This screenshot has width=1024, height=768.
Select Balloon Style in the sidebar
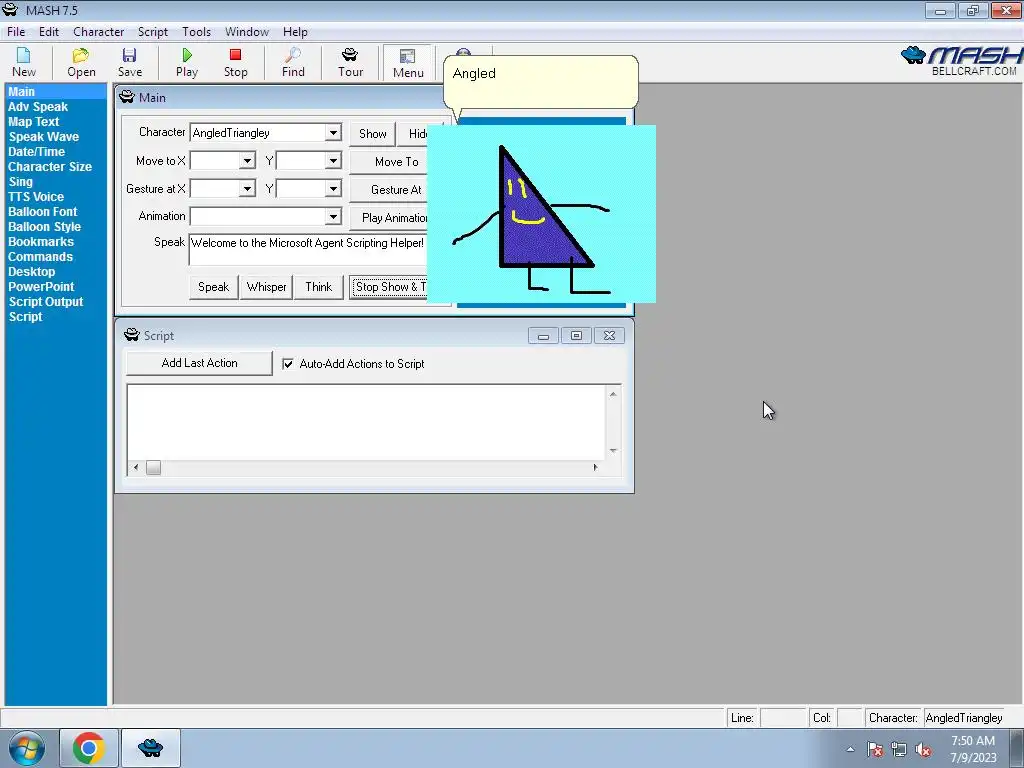coord(44,227)
